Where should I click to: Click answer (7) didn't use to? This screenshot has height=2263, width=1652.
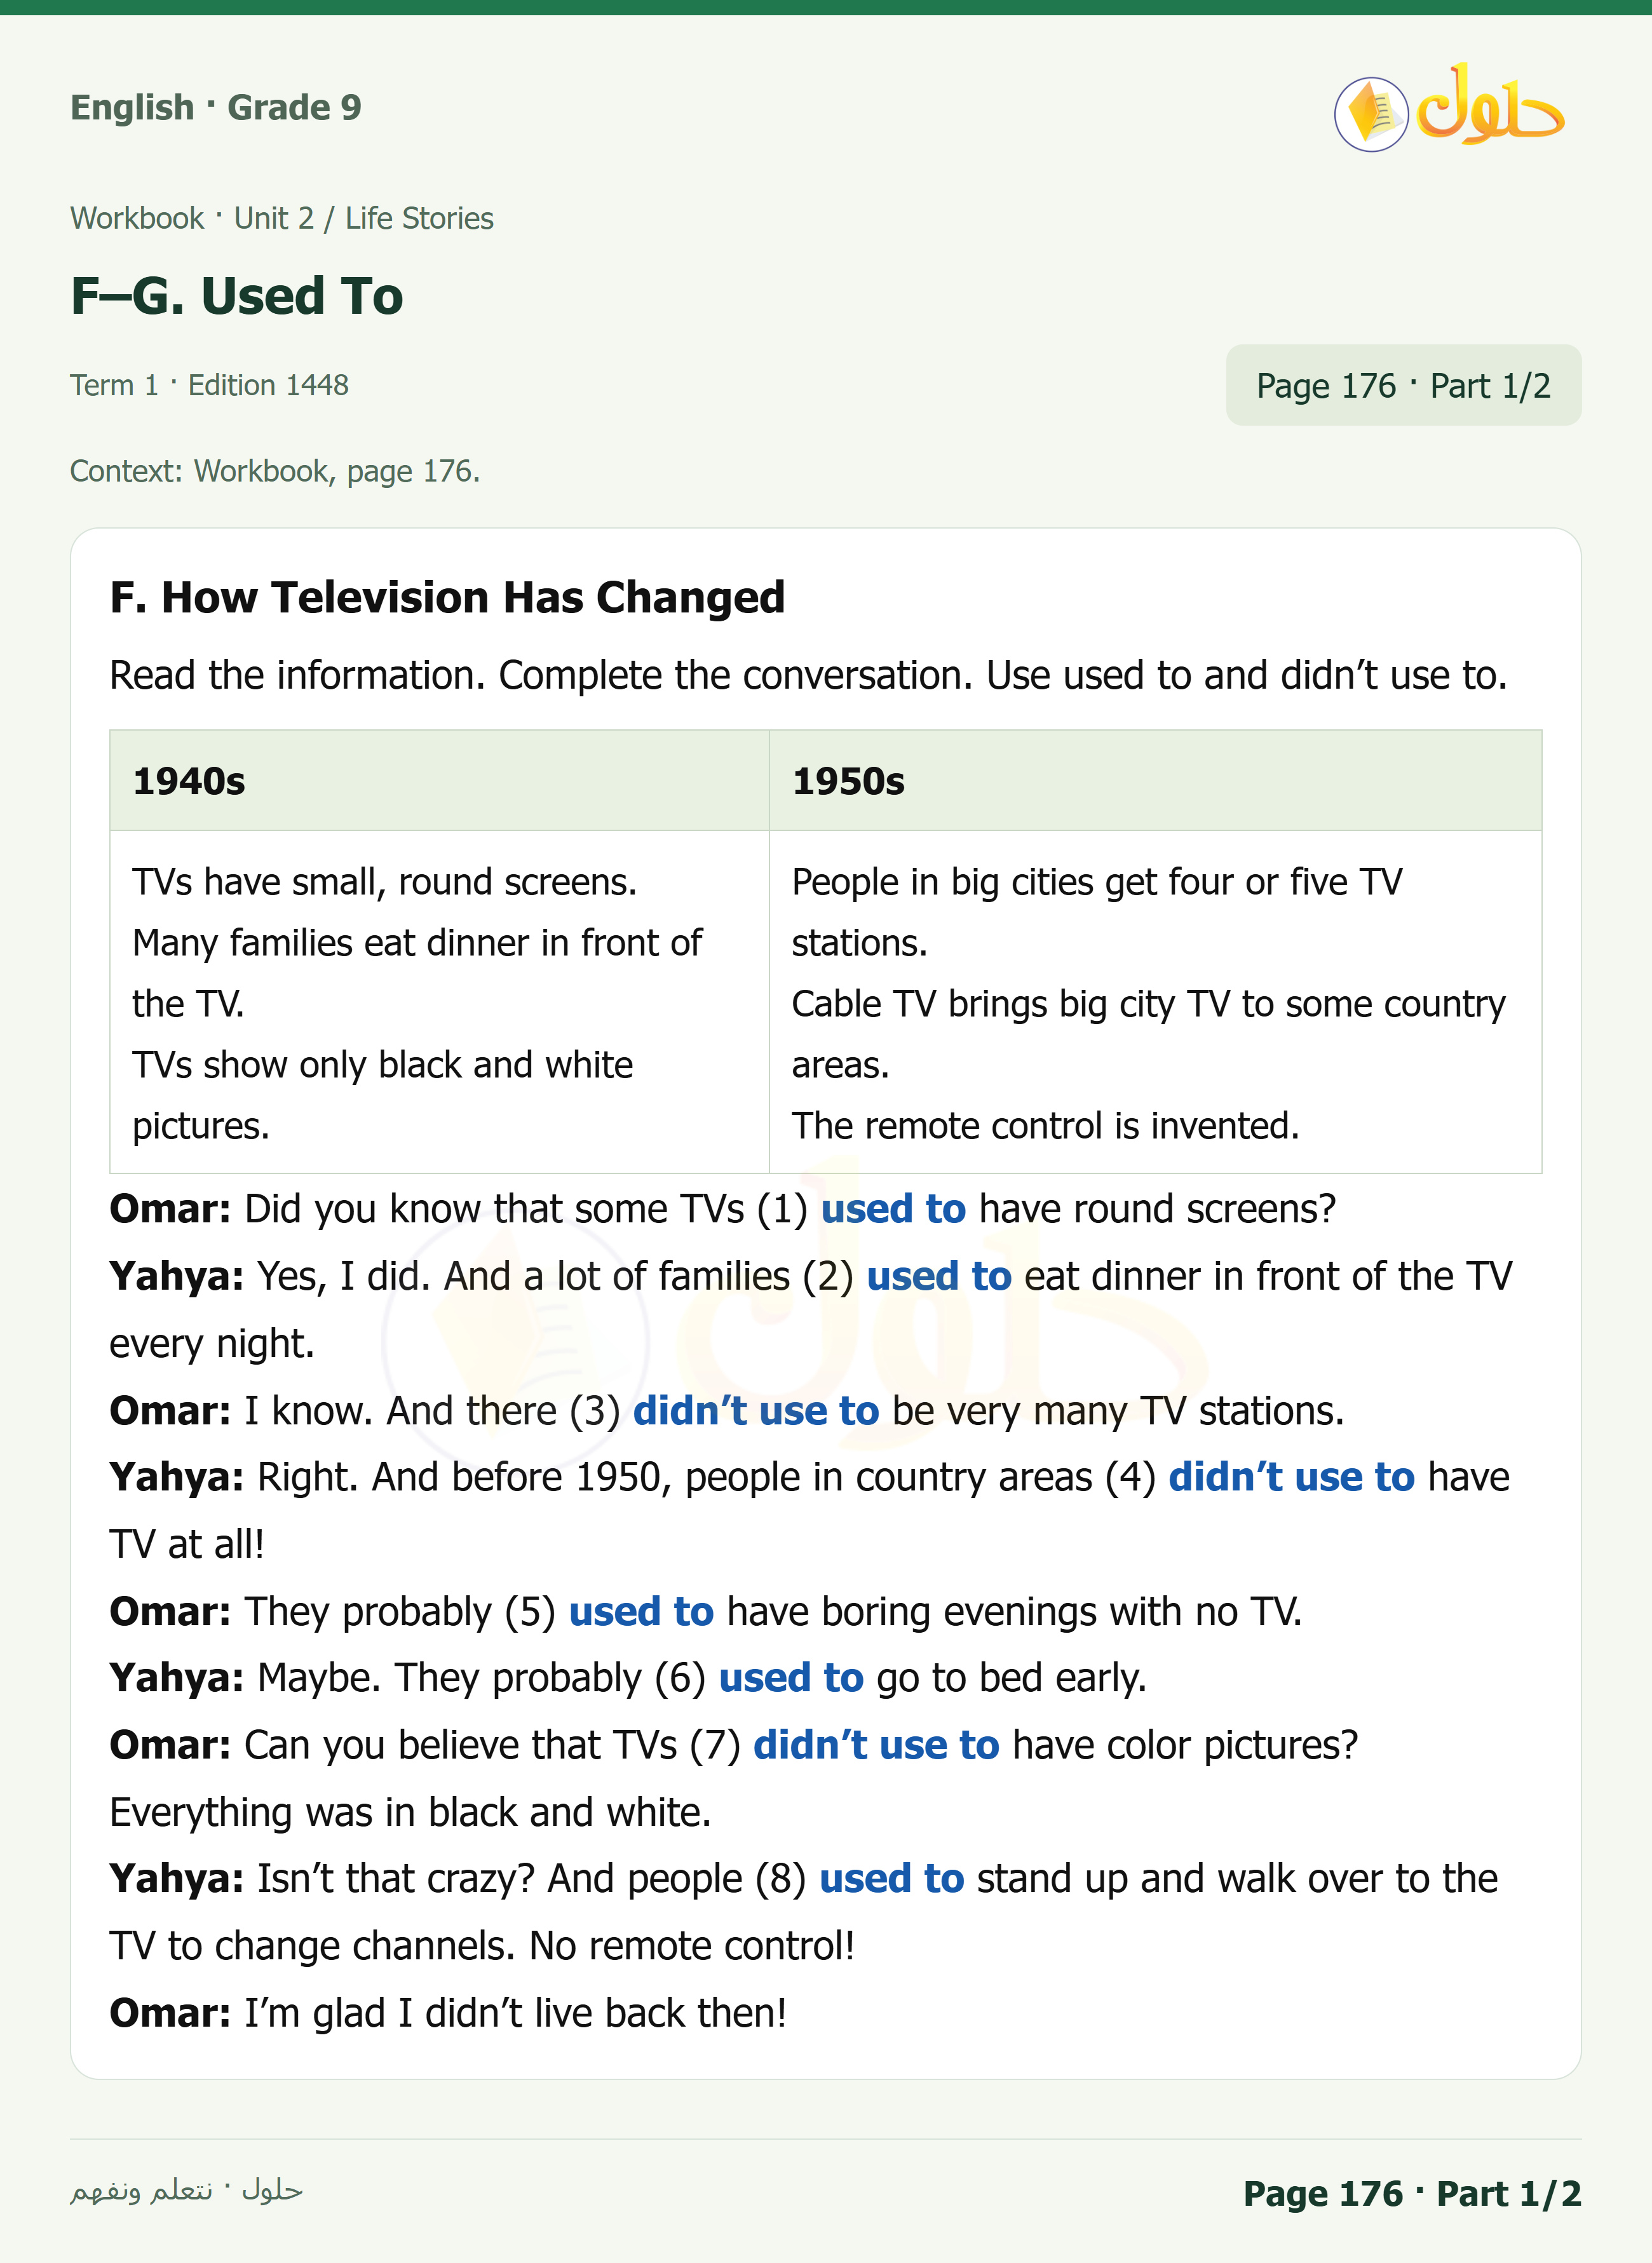[x=876, y=1745]
